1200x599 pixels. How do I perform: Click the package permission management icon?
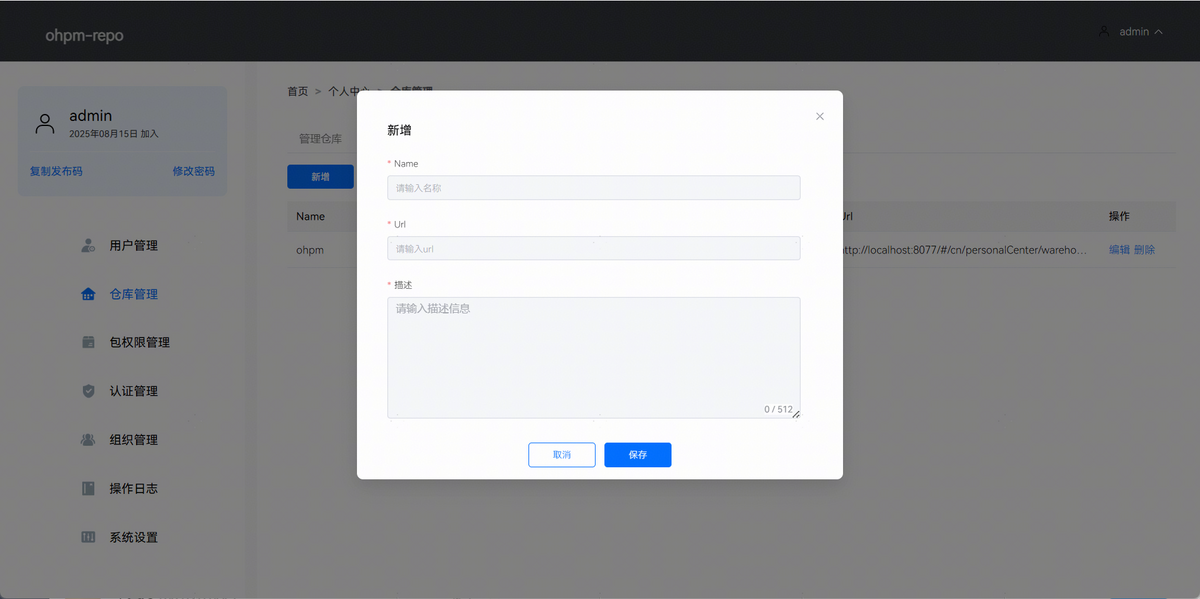click(x=88, y=342)
